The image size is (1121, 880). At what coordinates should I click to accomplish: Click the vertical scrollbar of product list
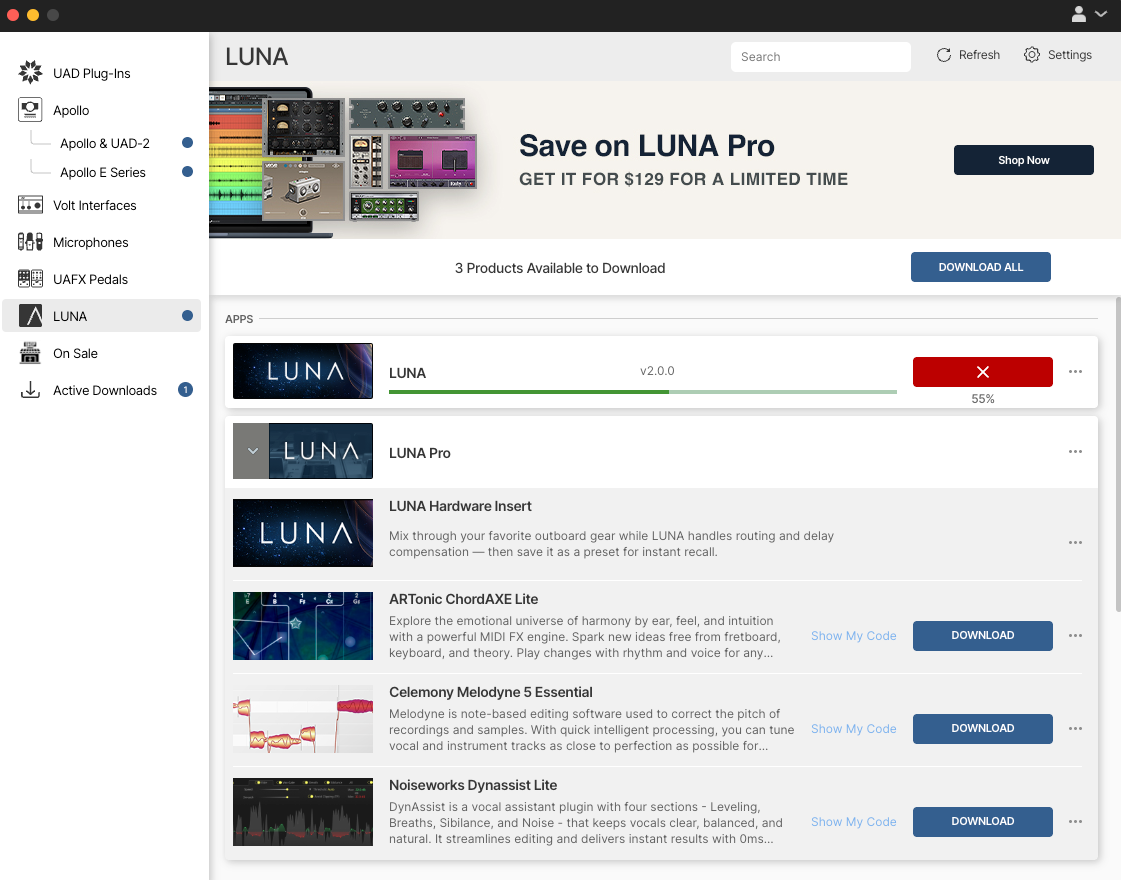click(1117, 454)
